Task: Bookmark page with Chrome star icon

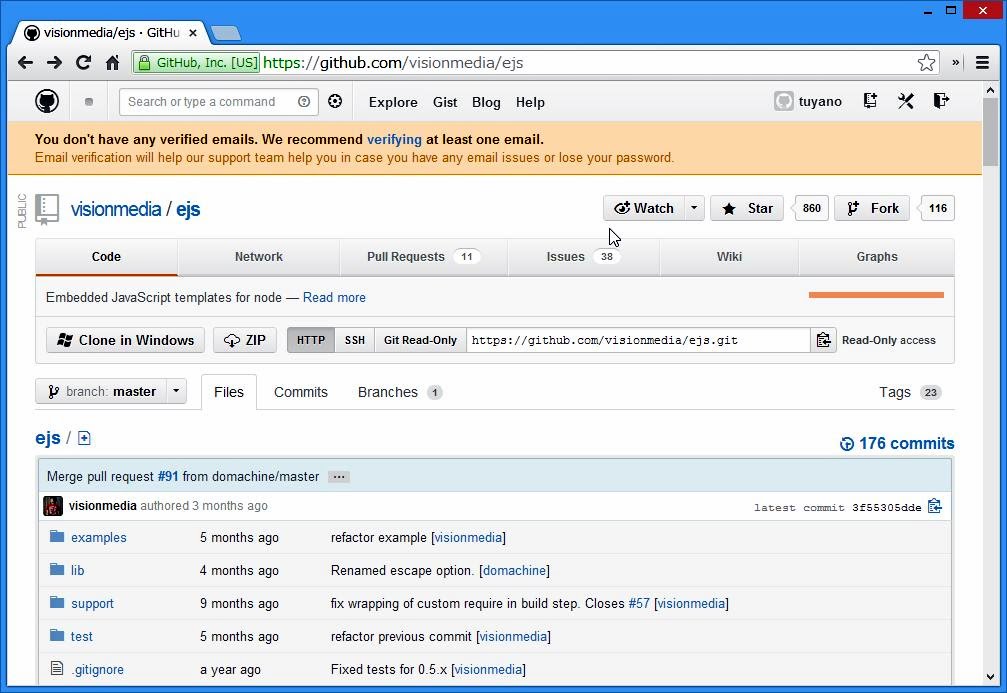Action: pos(926,62)
